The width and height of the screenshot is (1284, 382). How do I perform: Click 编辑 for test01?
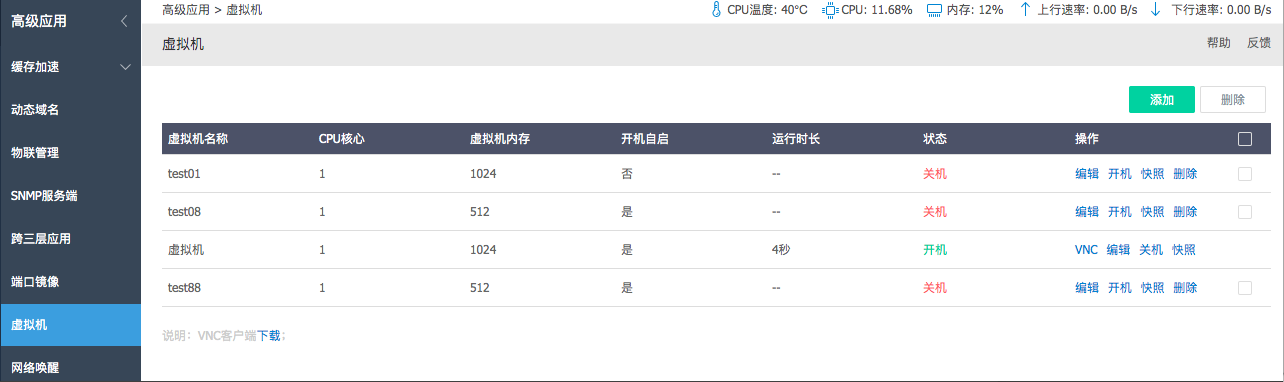click(x=1087, y=174)
